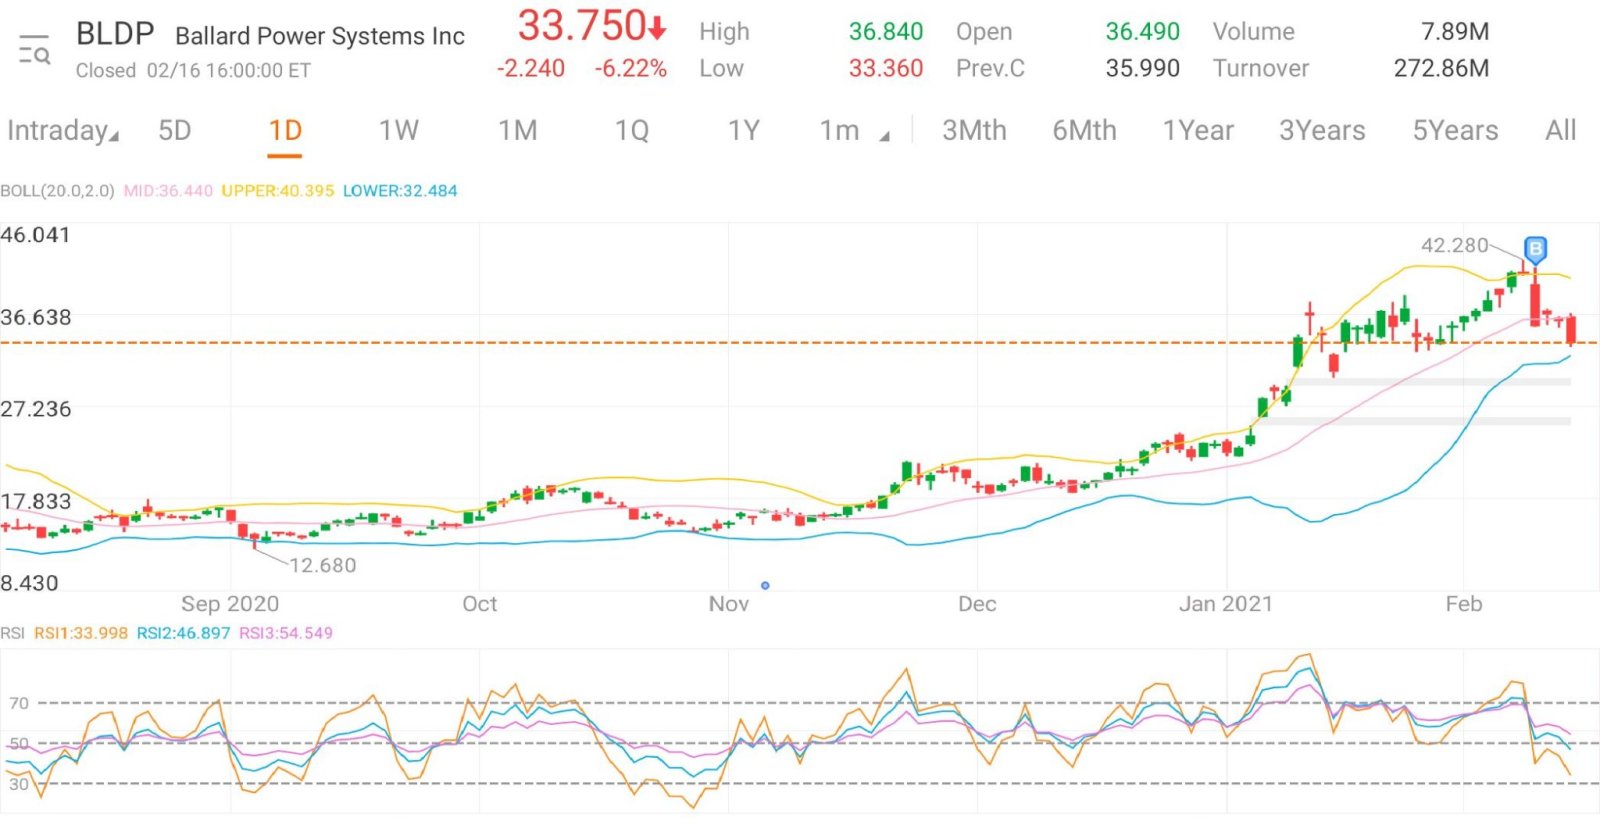Click the Ballard Power Systems Inc name

pos(320,36)
